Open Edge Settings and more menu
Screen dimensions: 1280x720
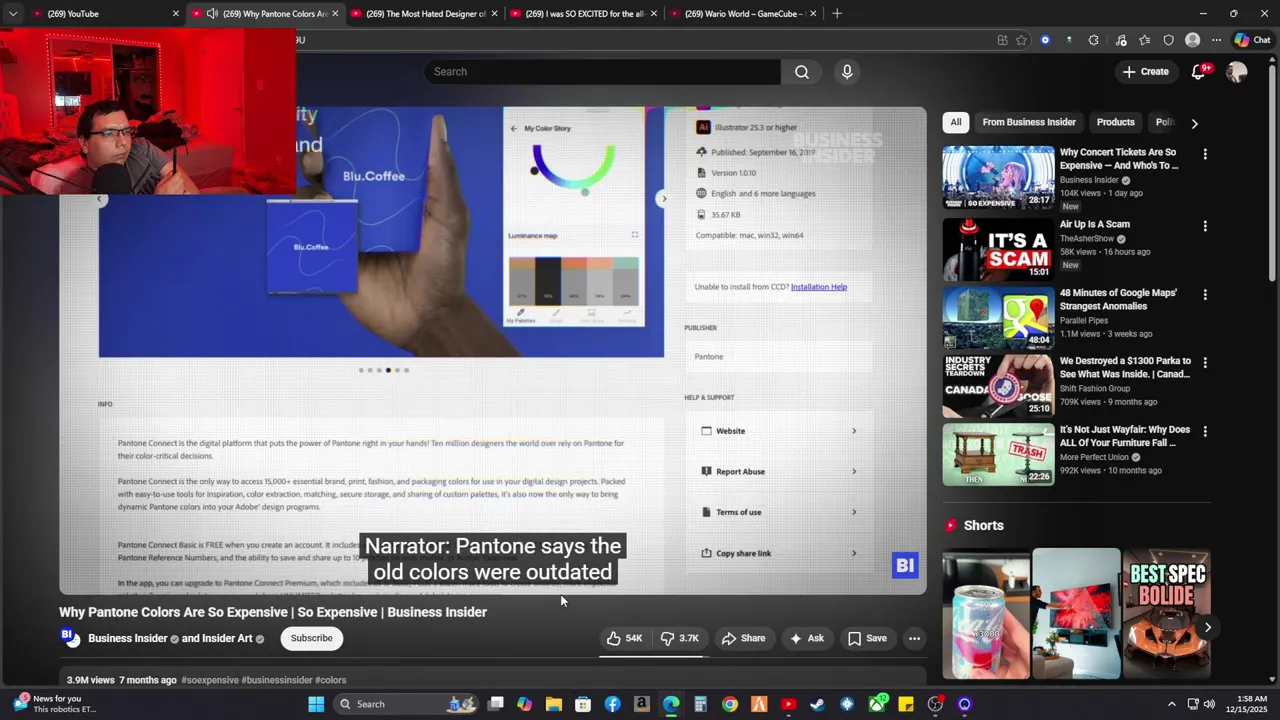1216,40
